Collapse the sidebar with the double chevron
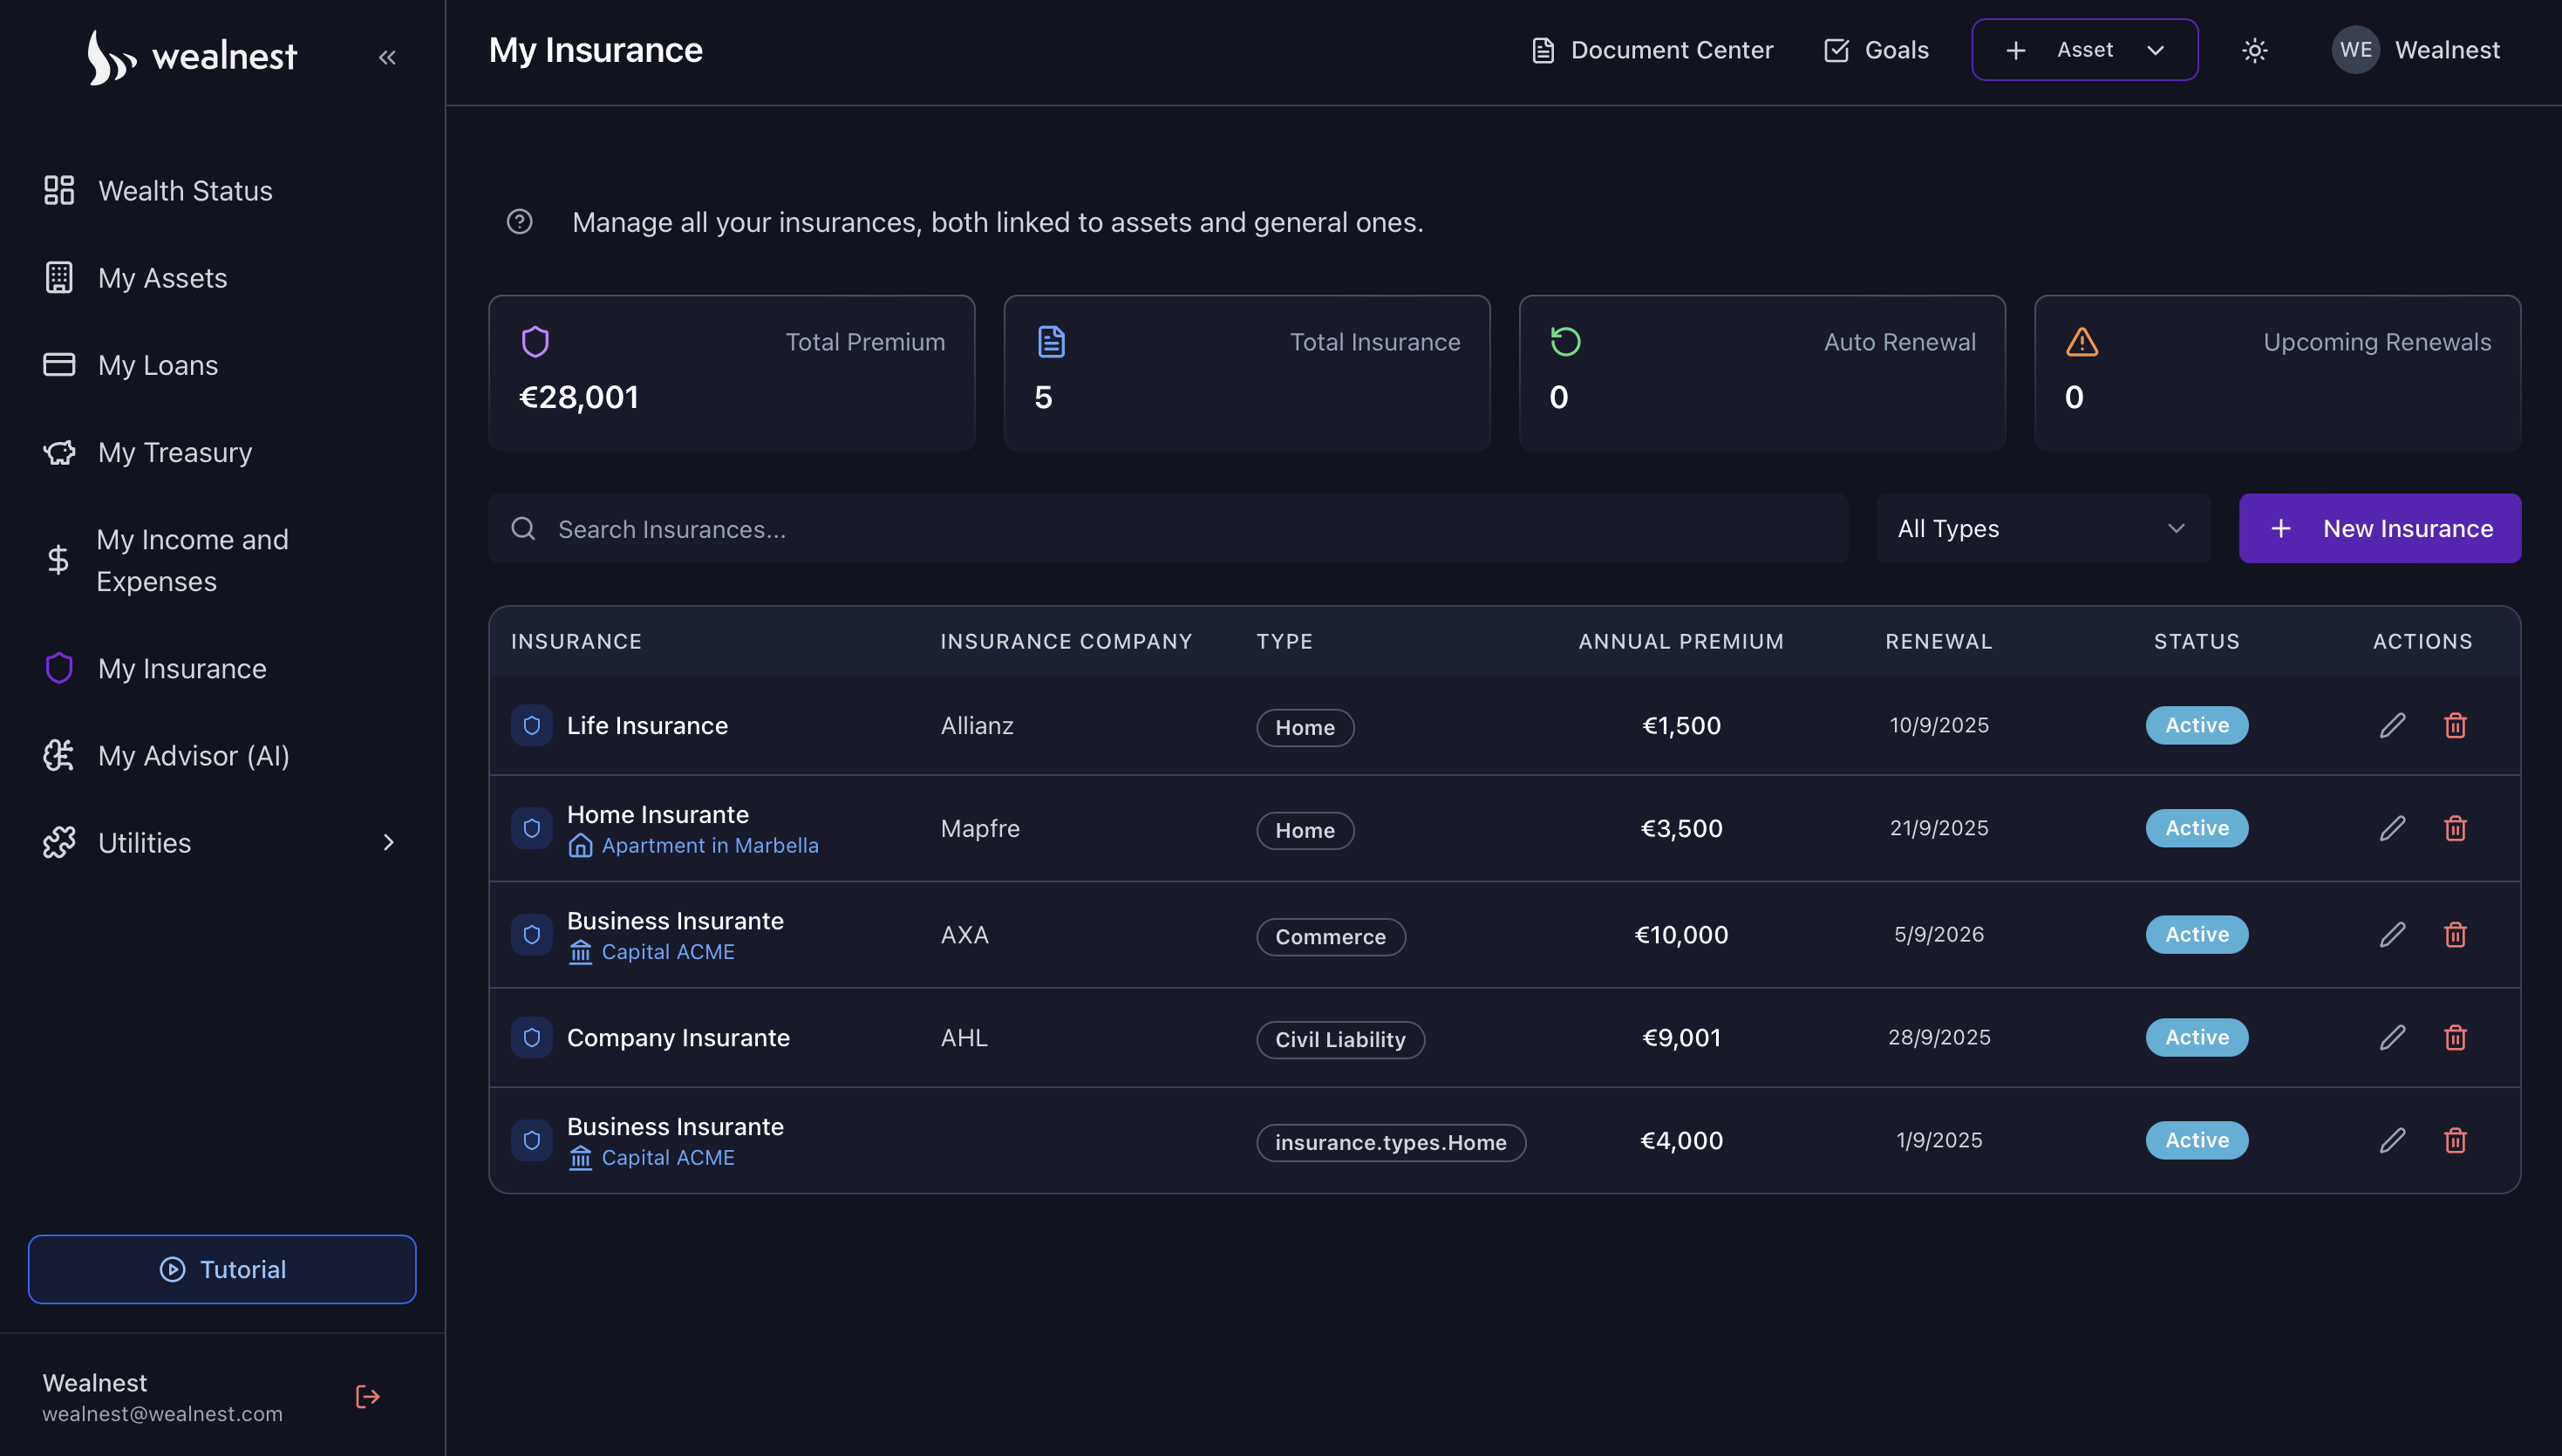This screenshot has width=2562, height=1456. point(388,56)
